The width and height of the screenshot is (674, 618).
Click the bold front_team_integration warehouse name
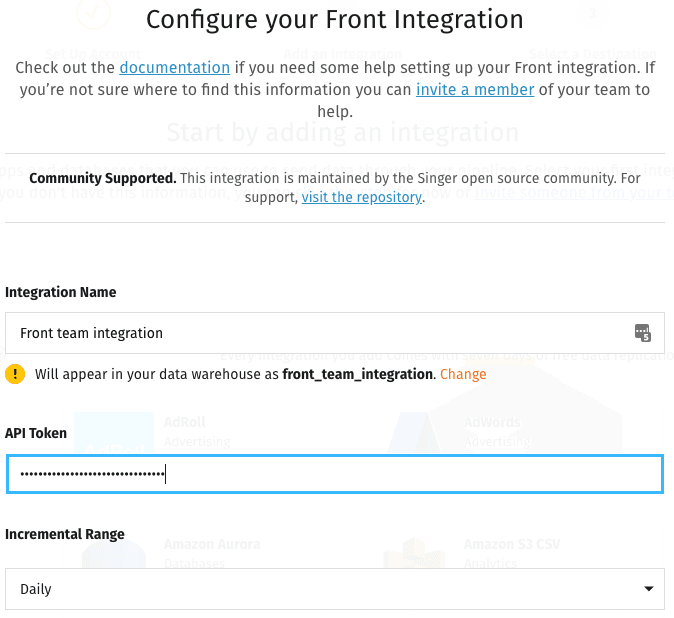[x=357, y=374]
